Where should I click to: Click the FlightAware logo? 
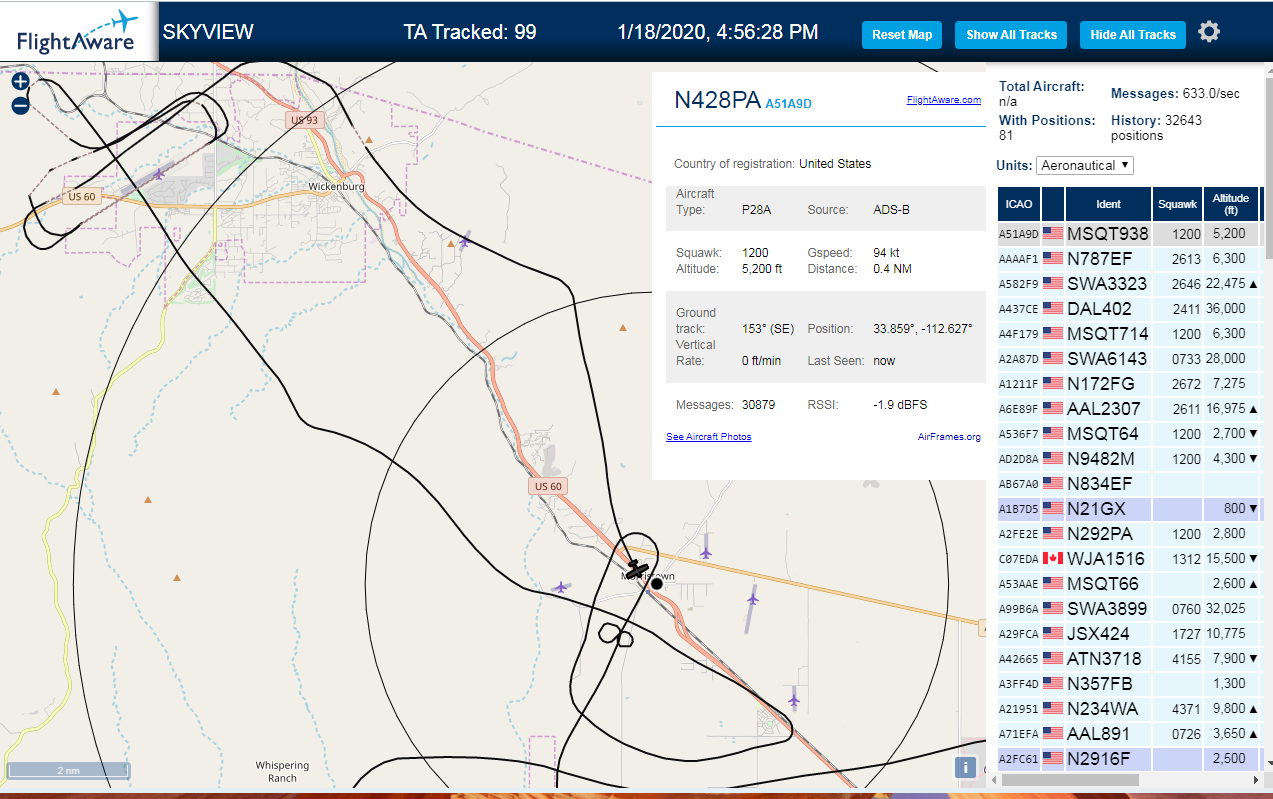click(x=79, y=32)
